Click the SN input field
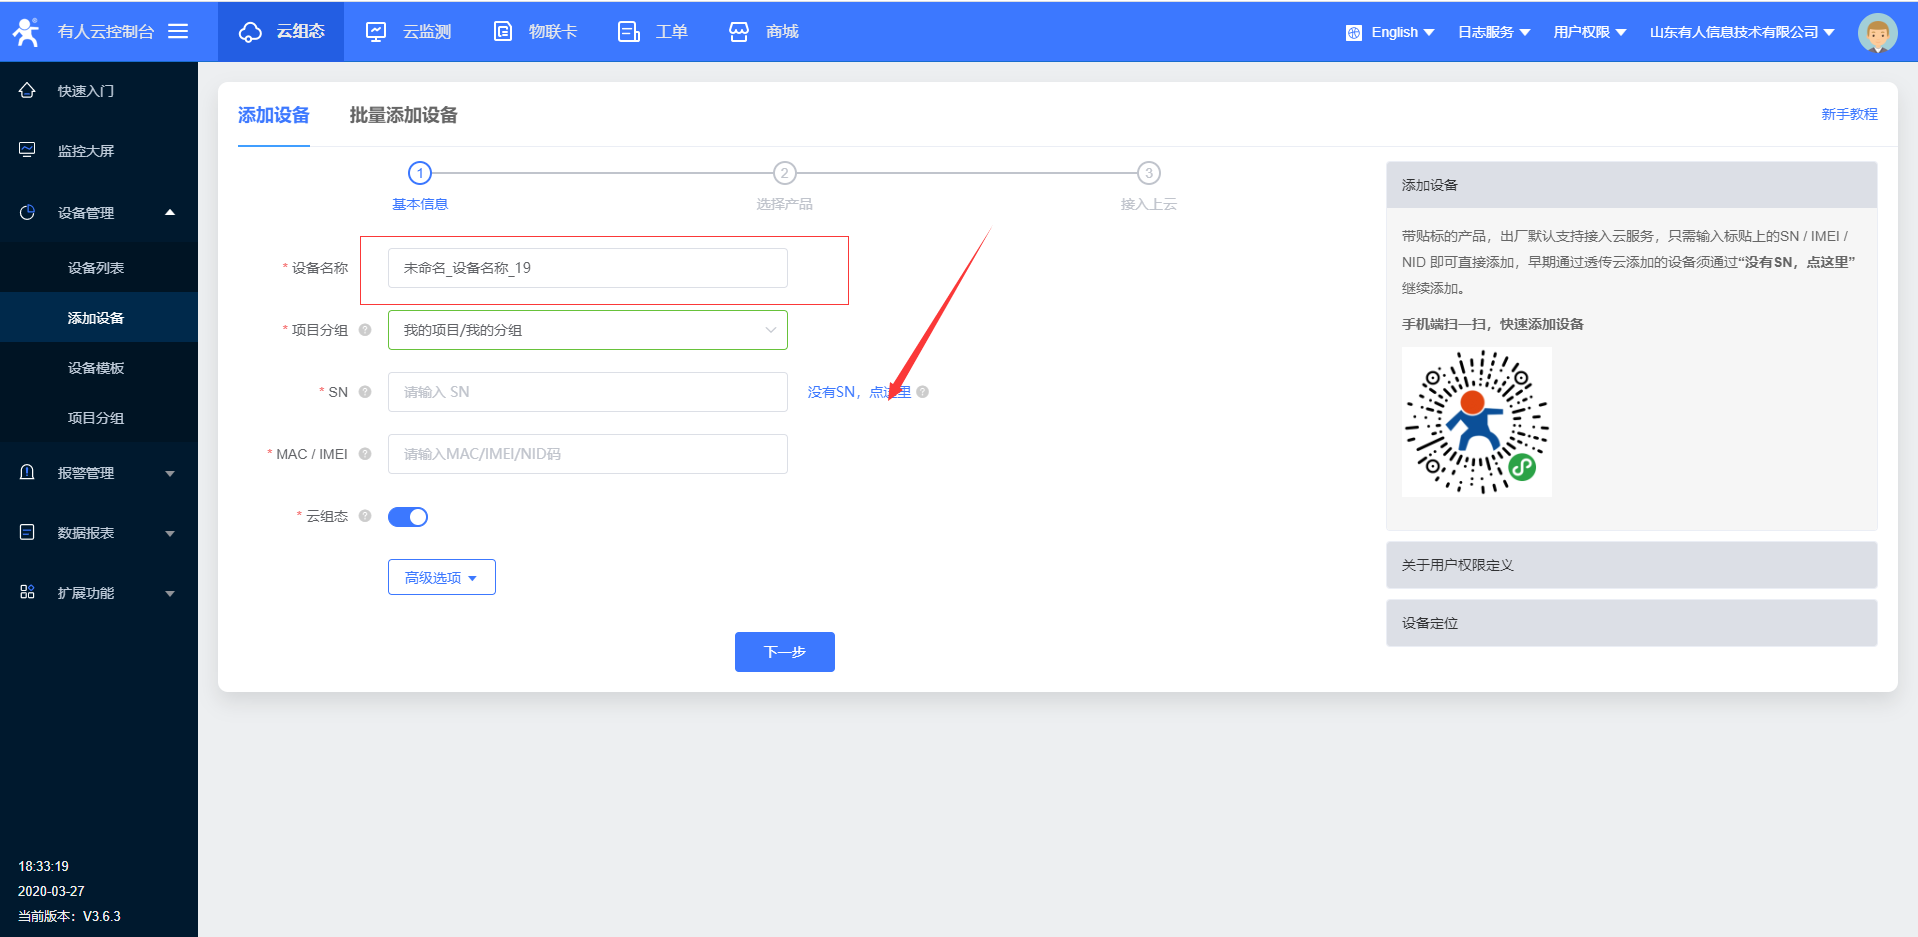The image size is (1918, 937). (587, 392)
